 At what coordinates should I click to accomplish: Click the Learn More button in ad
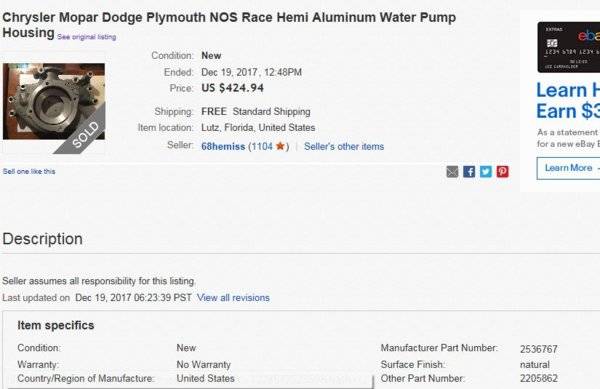pos(568,168)
